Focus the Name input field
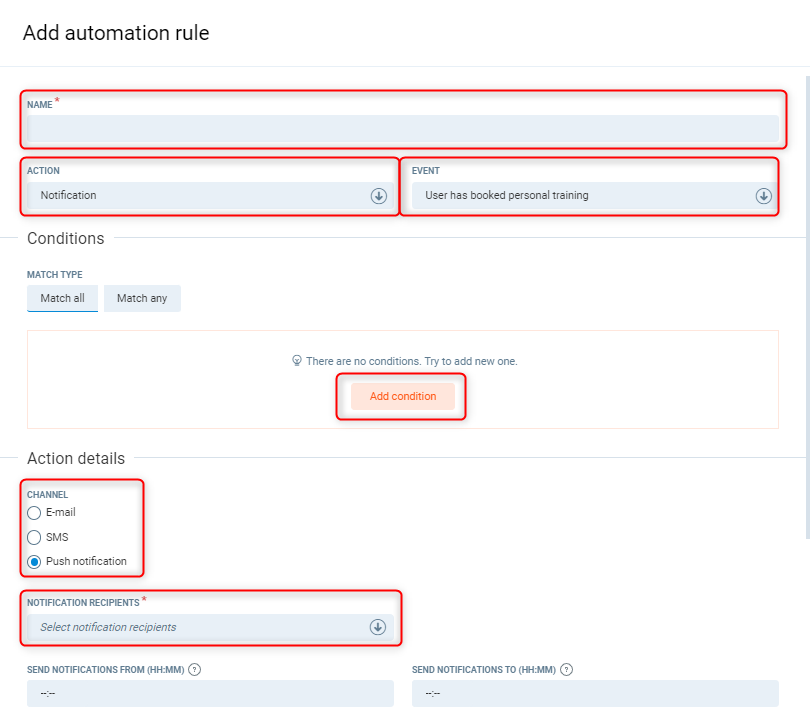Image resolution: width=810 pixels, height=716 pixels. [402, 128]
